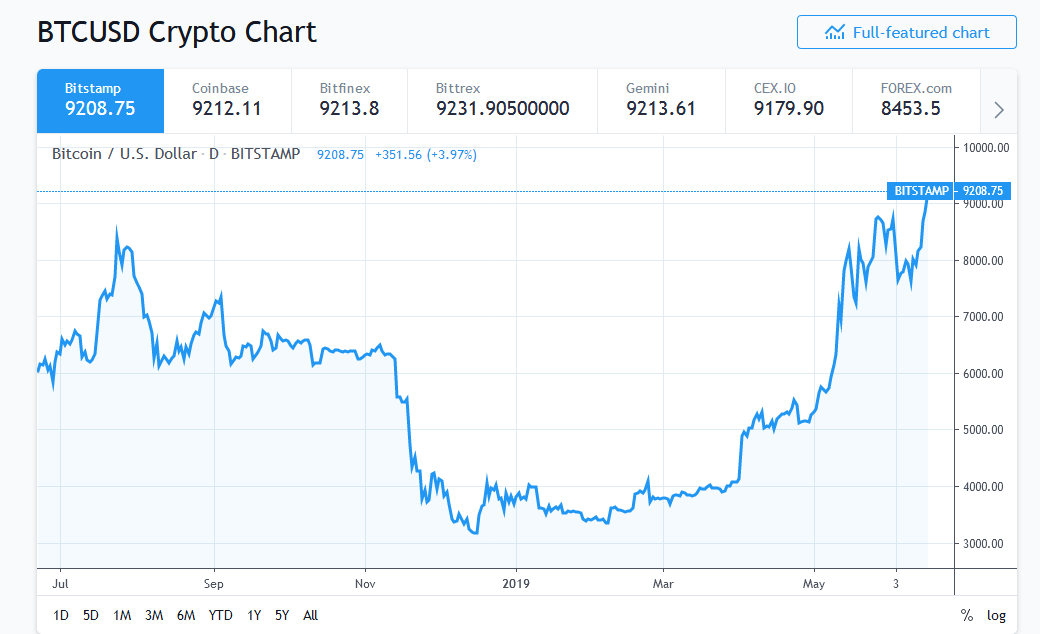Image resolution: width=1040 pixels, height=634 pixels.
Task: Set range to YTD
Action: point(220,615)
